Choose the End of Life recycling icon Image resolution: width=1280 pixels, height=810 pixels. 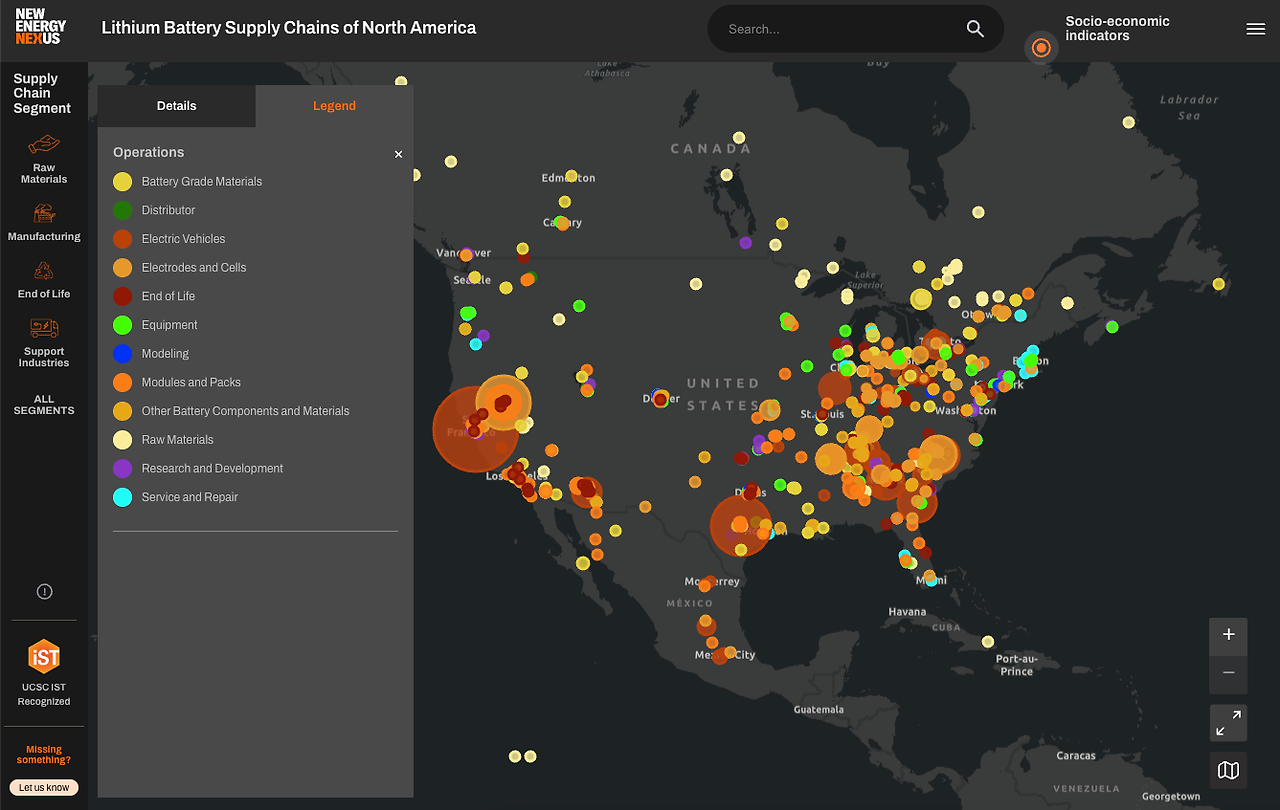[x=44, y=270]
